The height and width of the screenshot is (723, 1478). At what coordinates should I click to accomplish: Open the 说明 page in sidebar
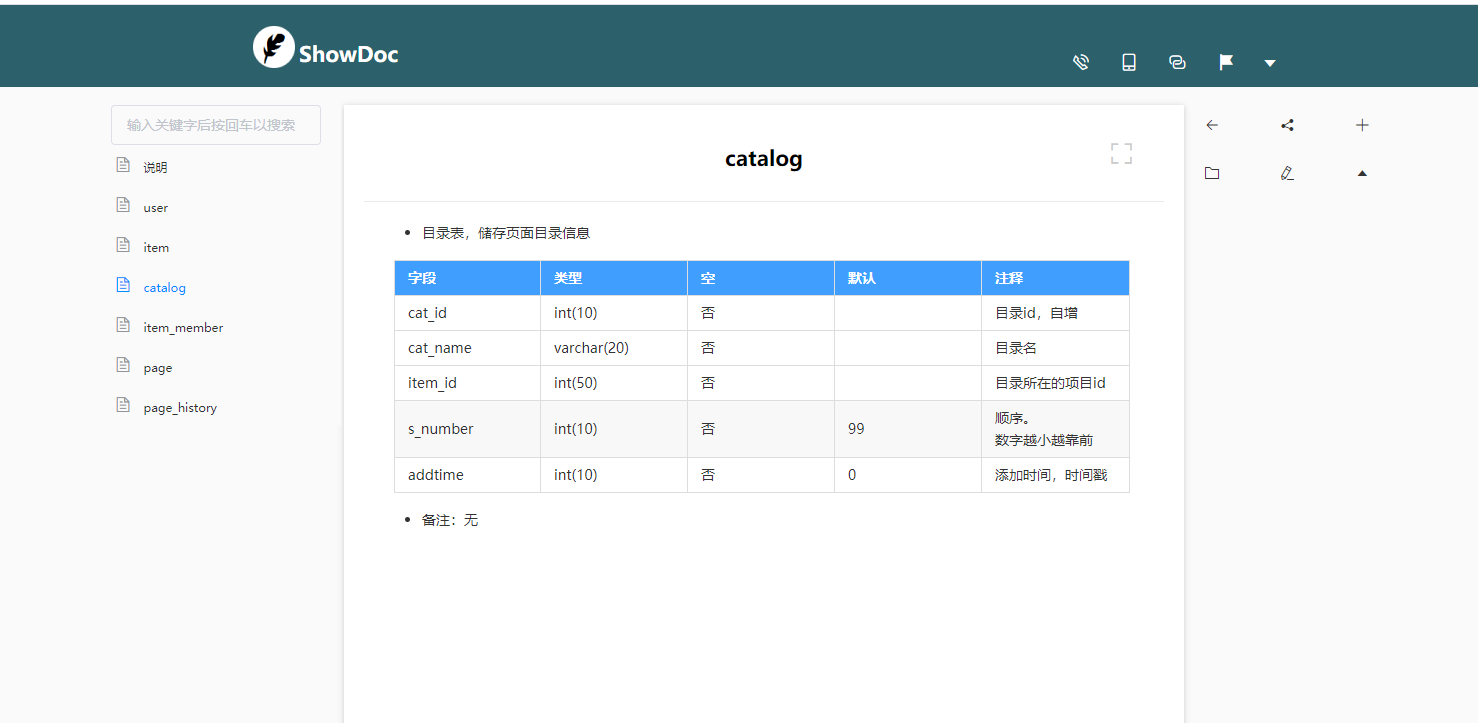(x=155, y=167)
